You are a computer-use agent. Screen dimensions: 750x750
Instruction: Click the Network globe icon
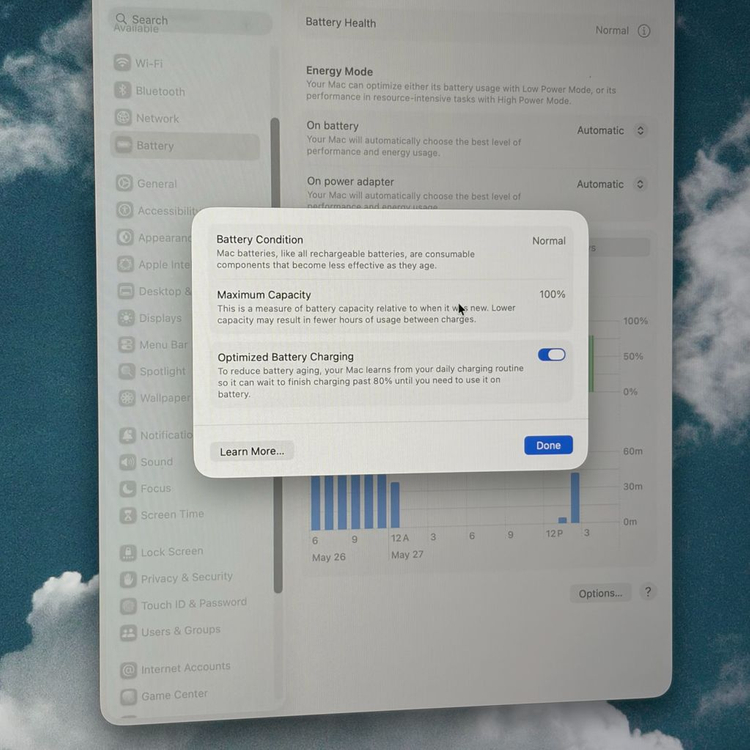tap(123, 117)
